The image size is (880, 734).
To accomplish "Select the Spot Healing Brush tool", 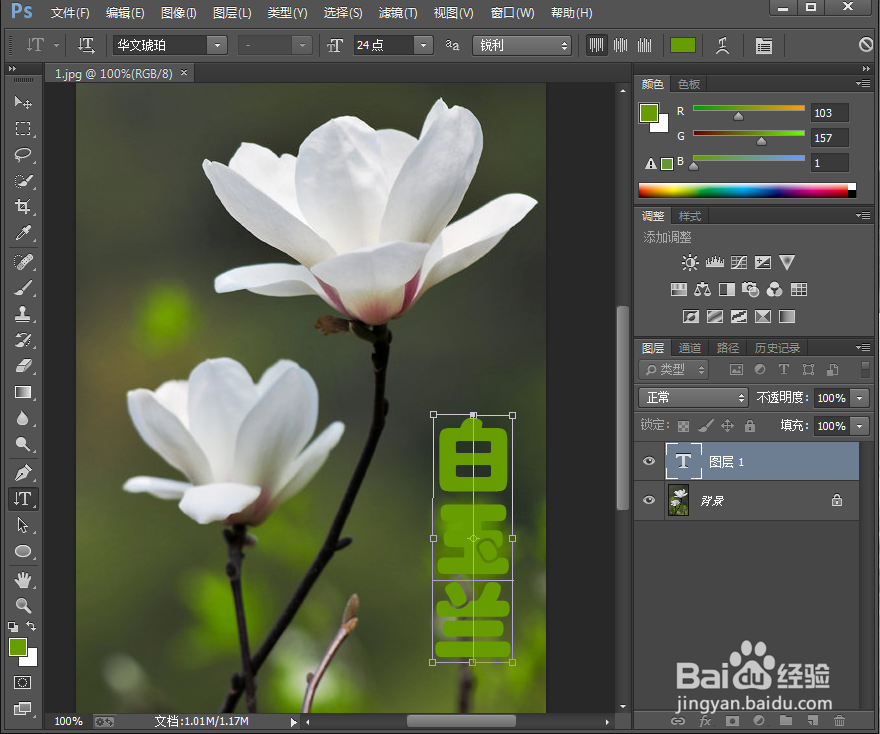I will (23, 262).
